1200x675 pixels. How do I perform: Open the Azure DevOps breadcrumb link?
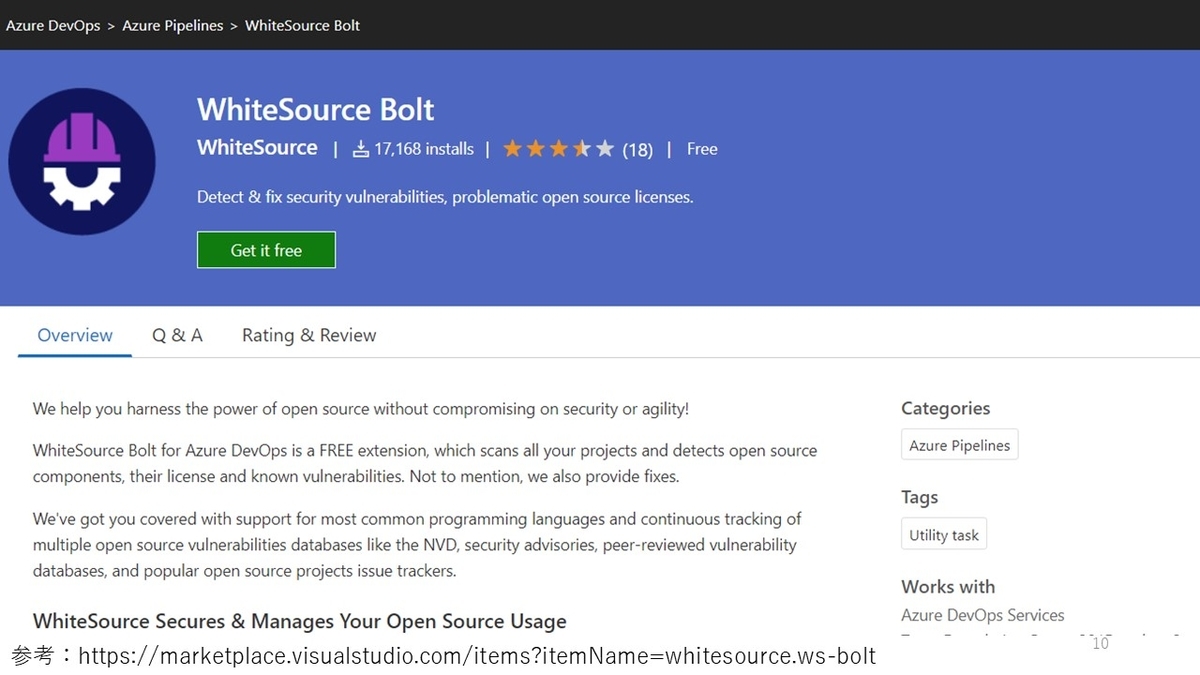[53, 25]
